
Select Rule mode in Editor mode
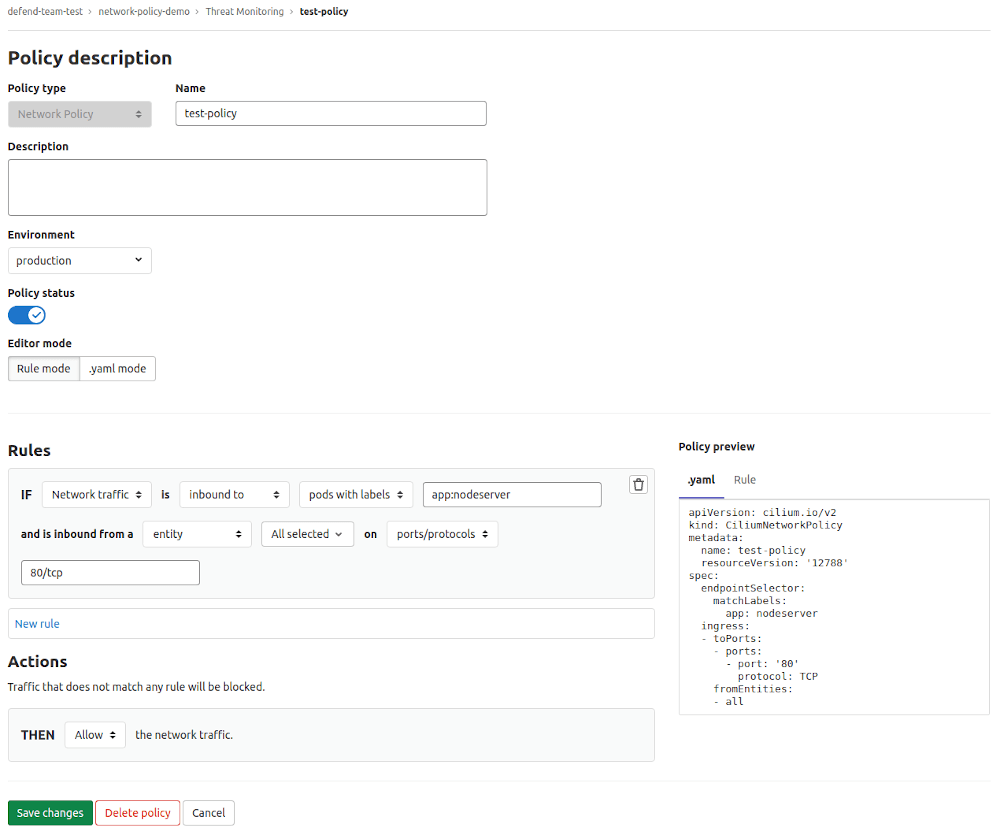tap(43, 368)
